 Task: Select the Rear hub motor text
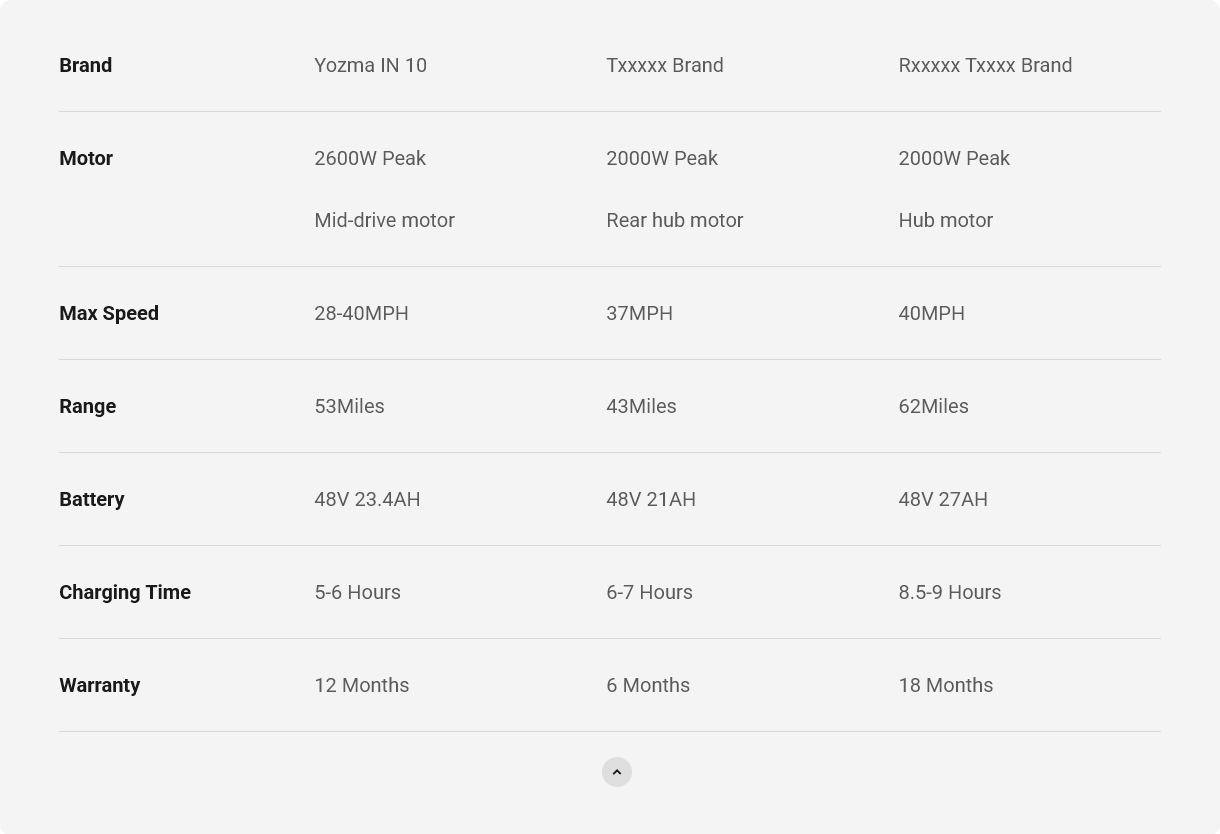point(674,220)
